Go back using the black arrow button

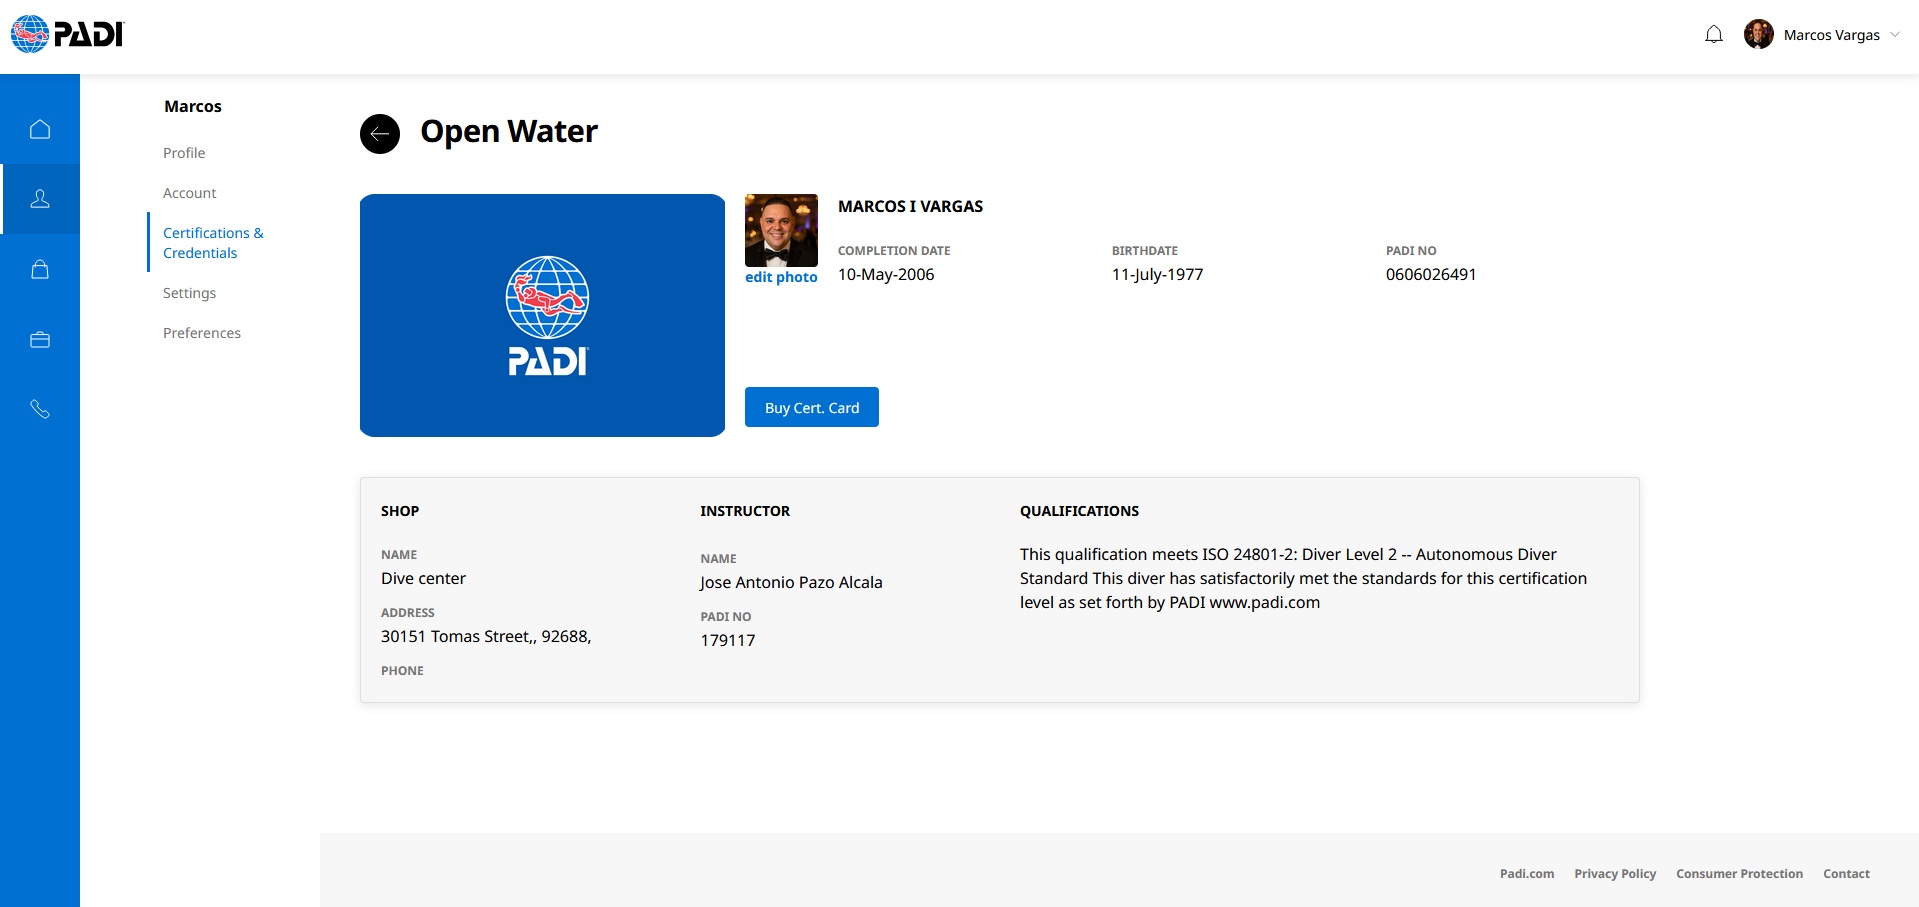tap(380, 133)
